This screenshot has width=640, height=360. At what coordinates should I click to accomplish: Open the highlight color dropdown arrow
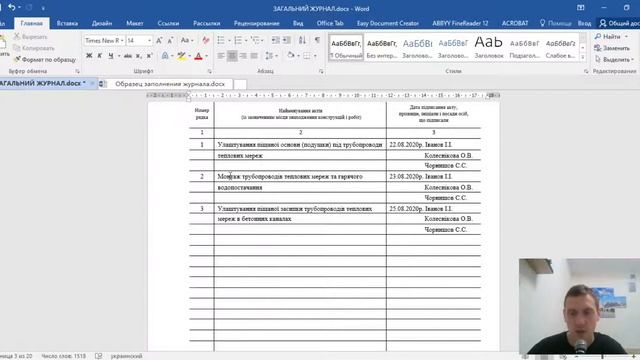point(189,56)
